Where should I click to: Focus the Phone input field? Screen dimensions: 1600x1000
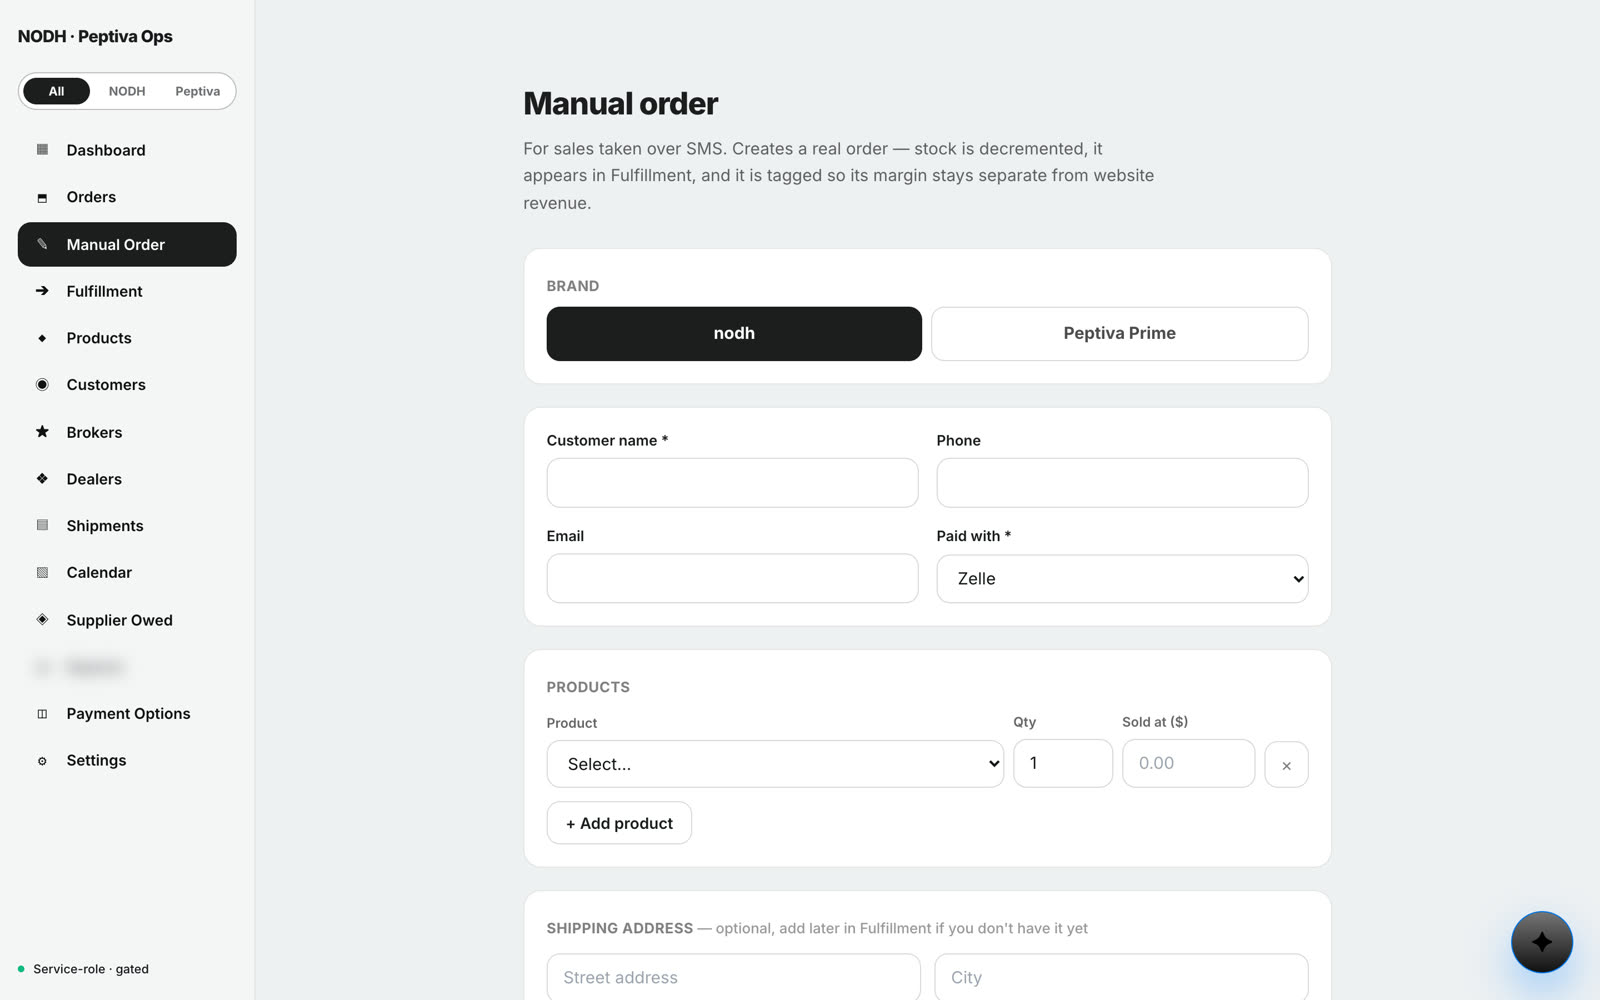1122,483
